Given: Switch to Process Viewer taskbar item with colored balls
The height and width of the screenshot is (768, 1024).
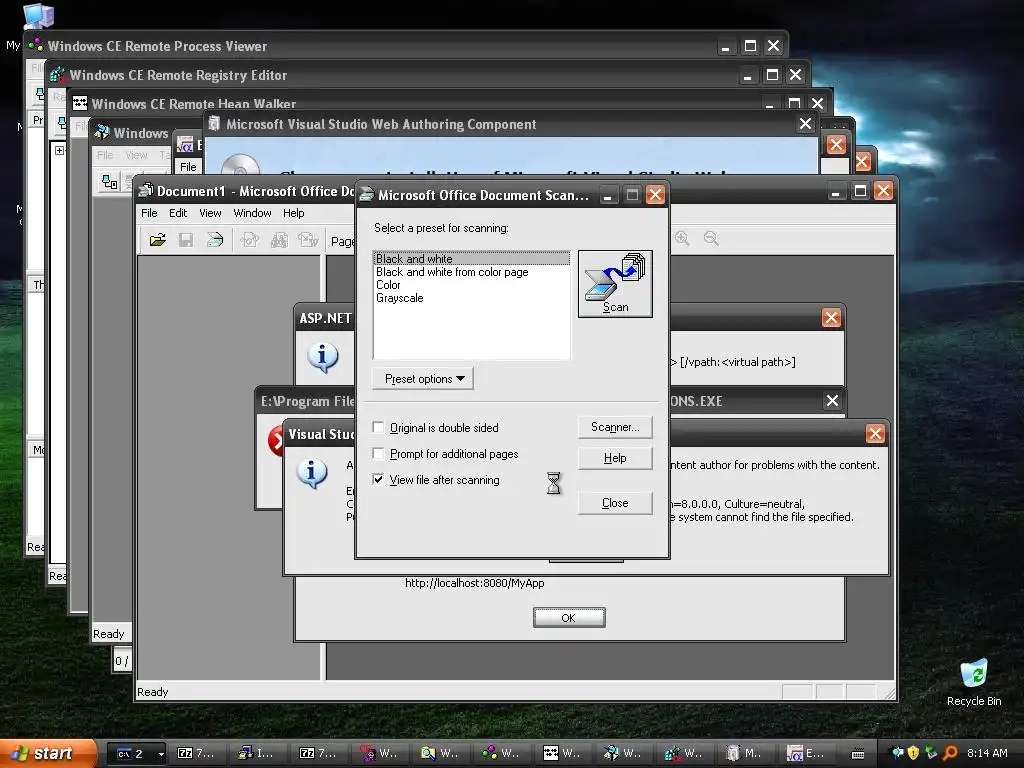Looking at the screenshot, I should [x=502, y=754].
